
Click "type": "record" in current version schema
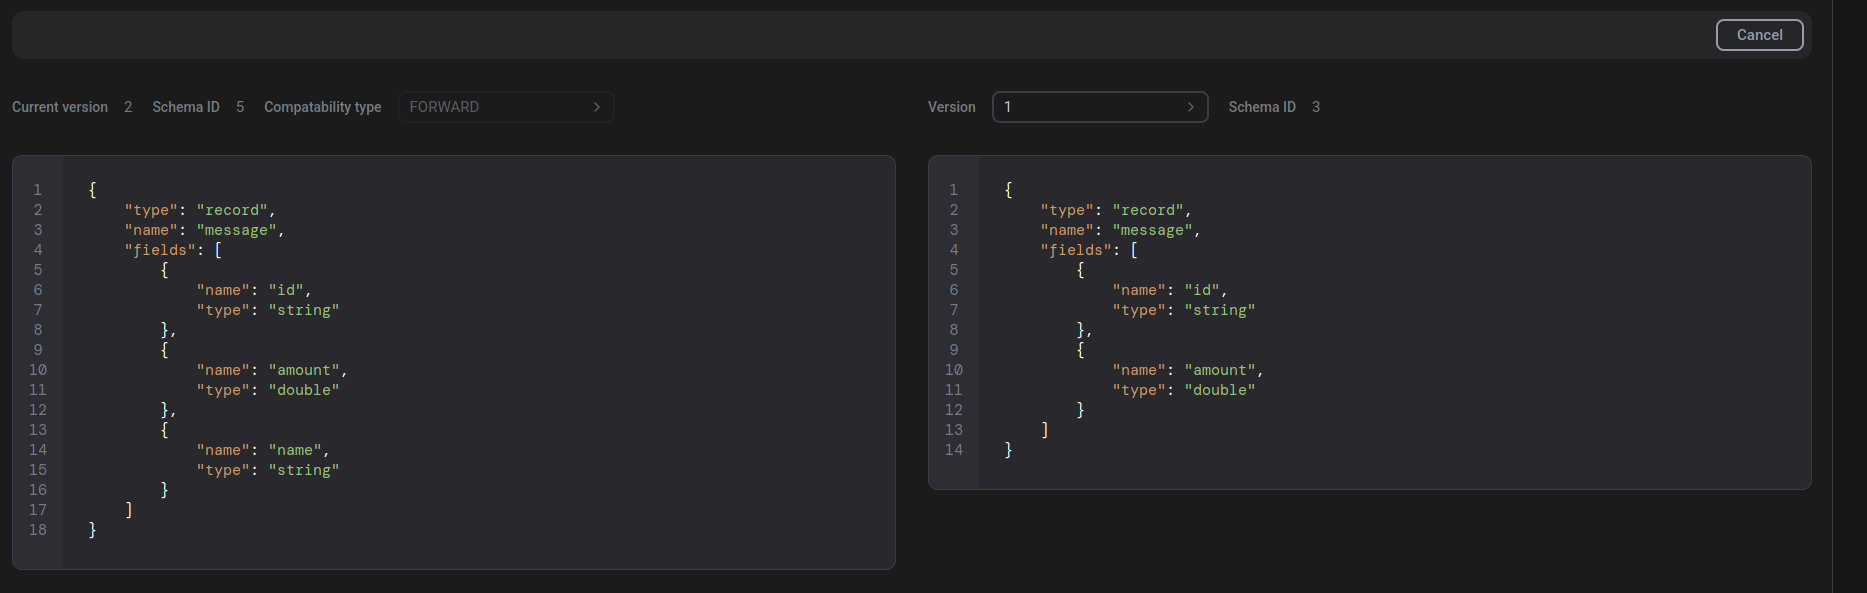(200, 210)
